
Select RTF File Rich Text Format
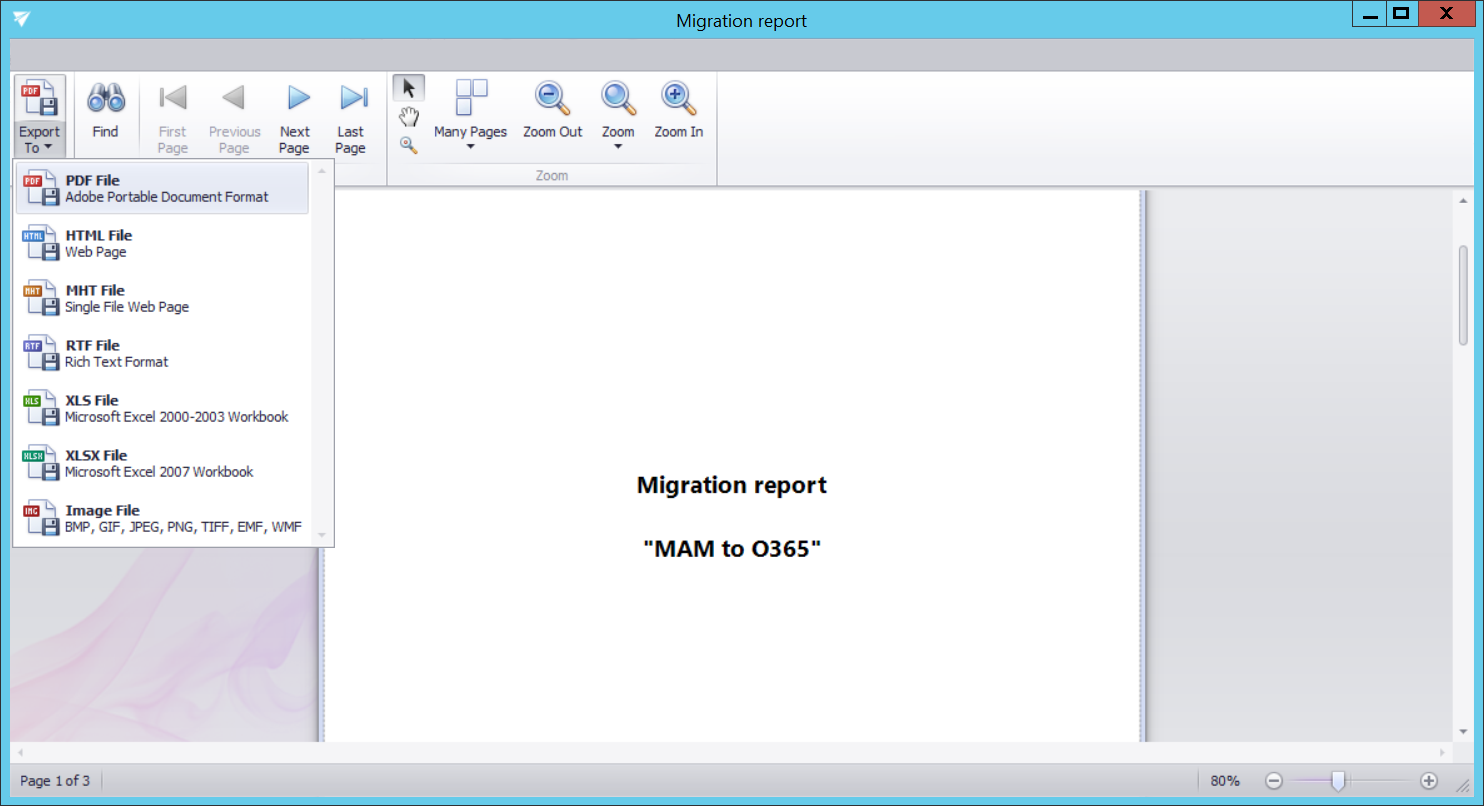pos(162,353)
